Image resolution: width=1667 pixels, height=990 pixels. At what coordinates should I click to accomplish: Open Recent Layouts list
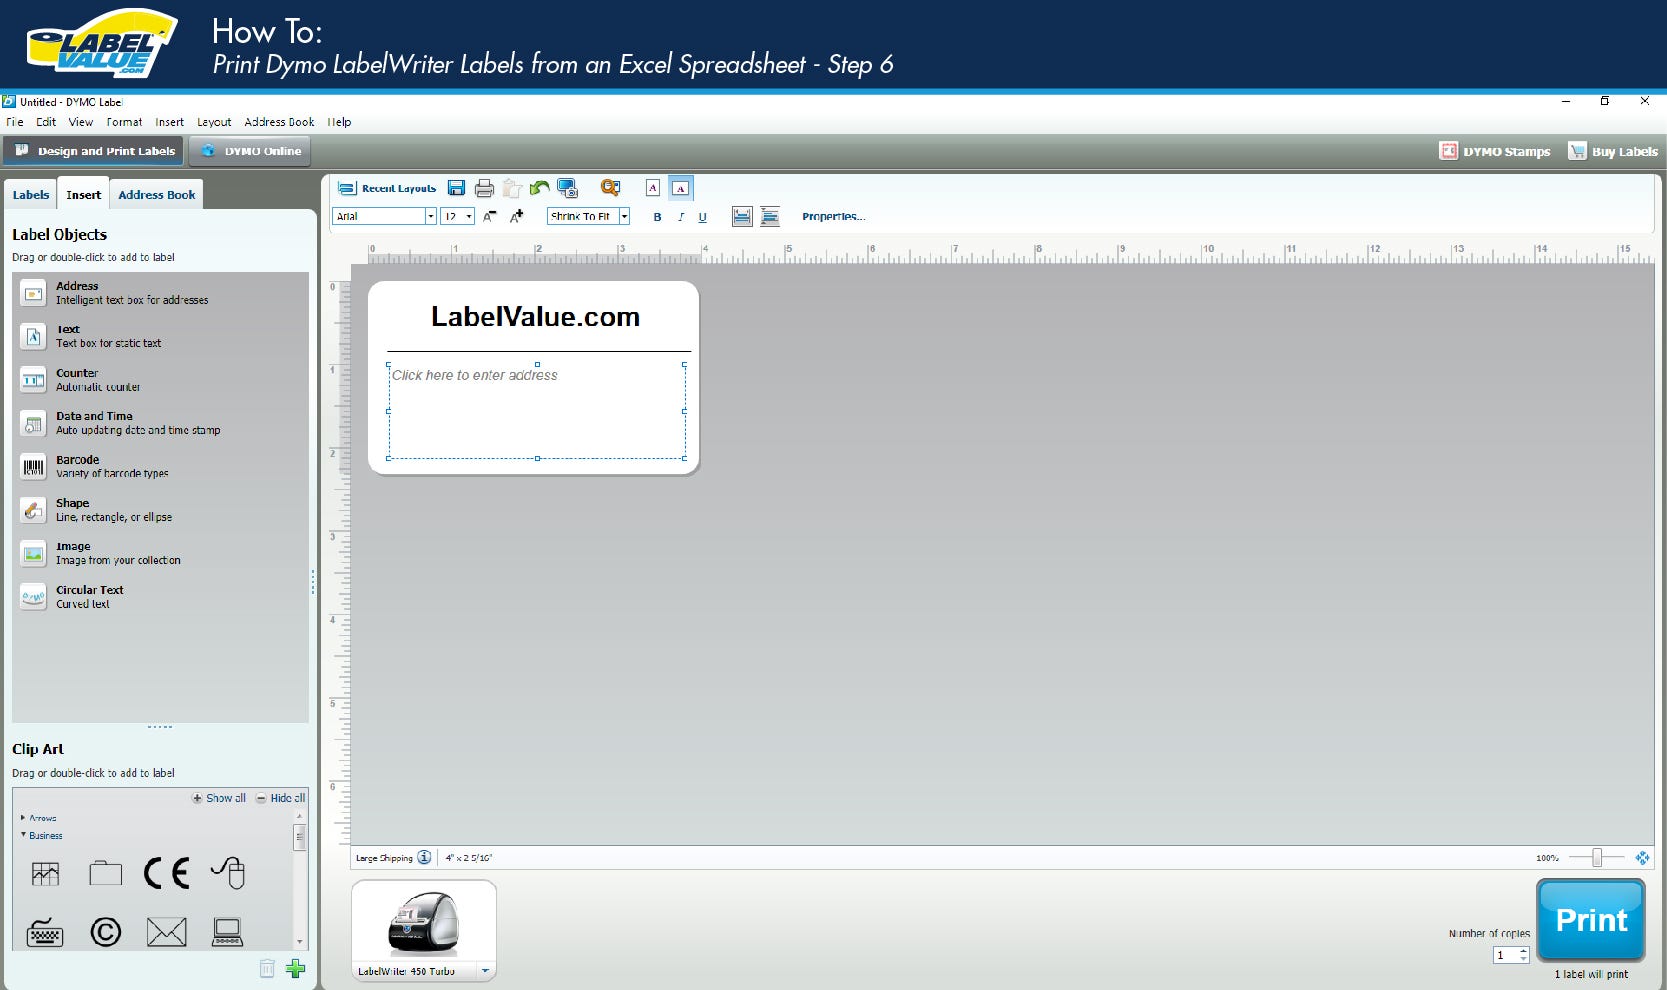pos(388,188)
